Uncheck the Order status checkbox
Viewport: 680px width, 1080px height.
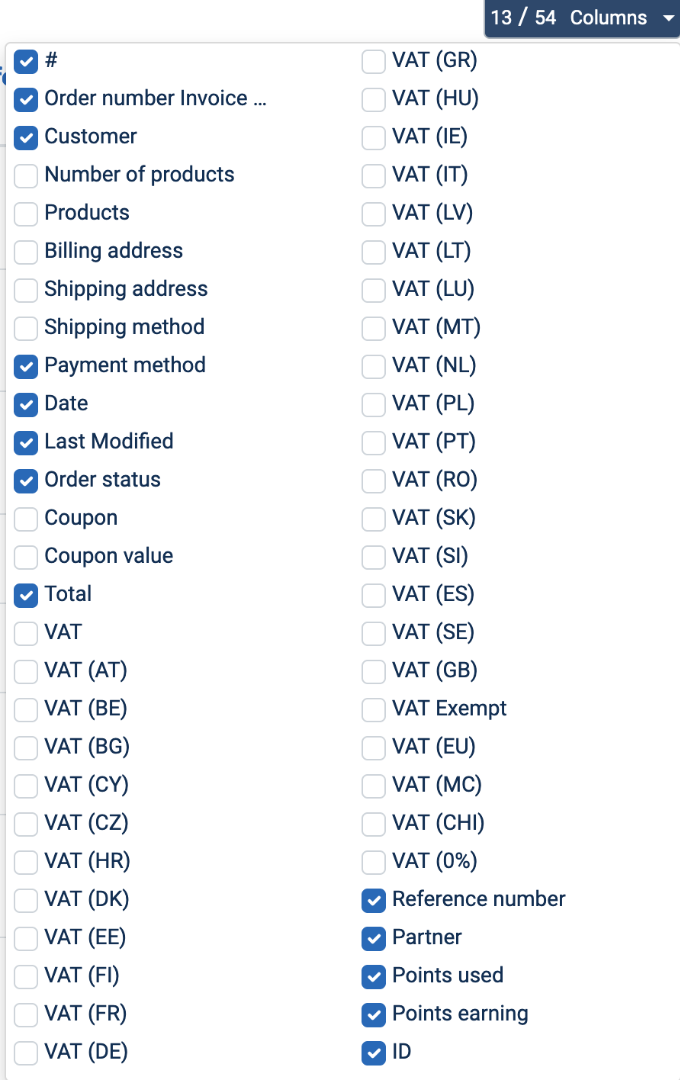[27, 480]
